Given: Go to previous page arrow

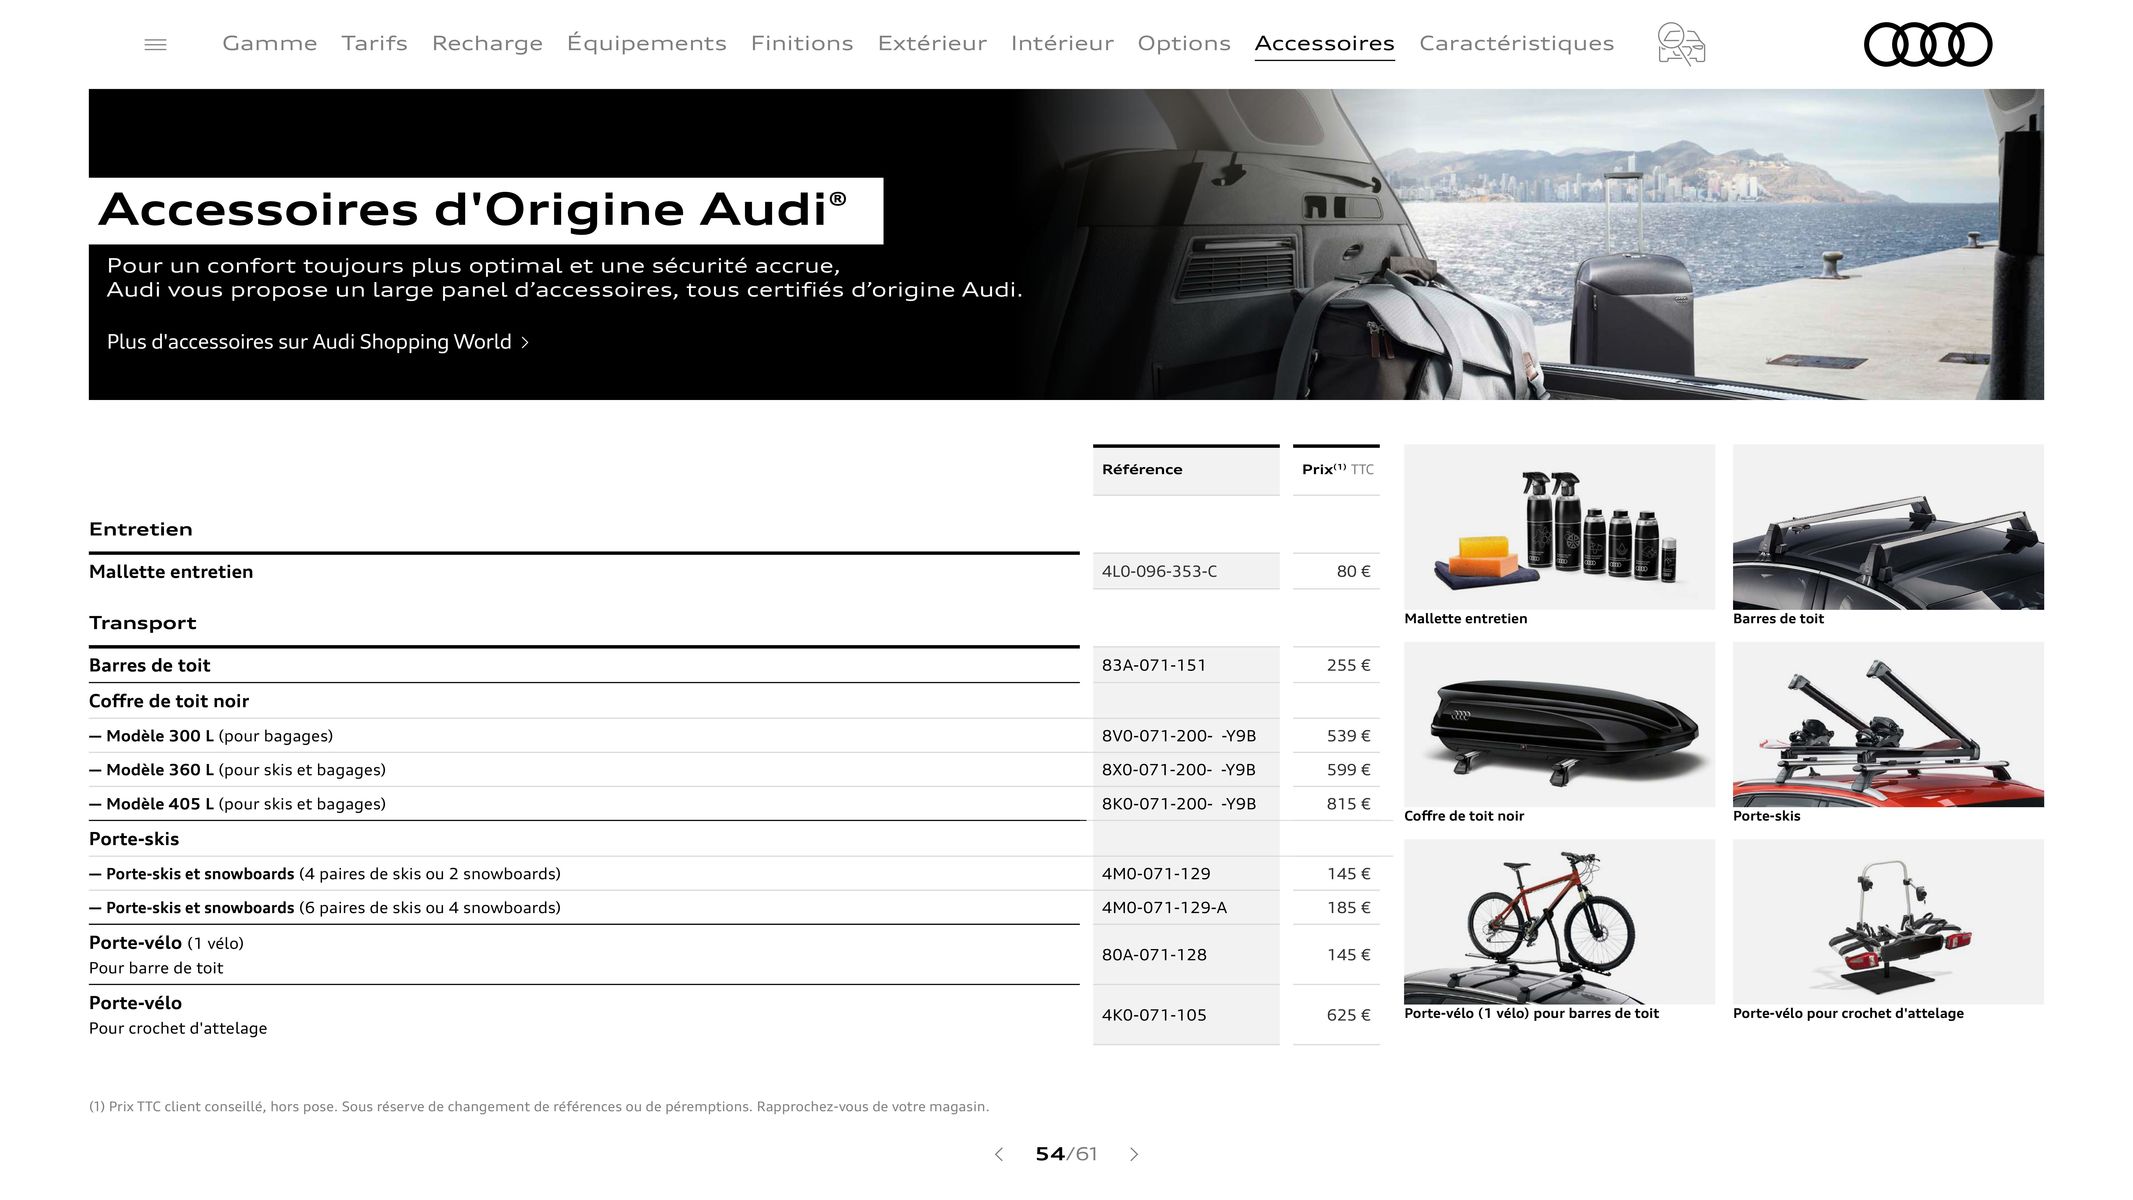Looking at the screenshot, I should [x=998, y=1154].
